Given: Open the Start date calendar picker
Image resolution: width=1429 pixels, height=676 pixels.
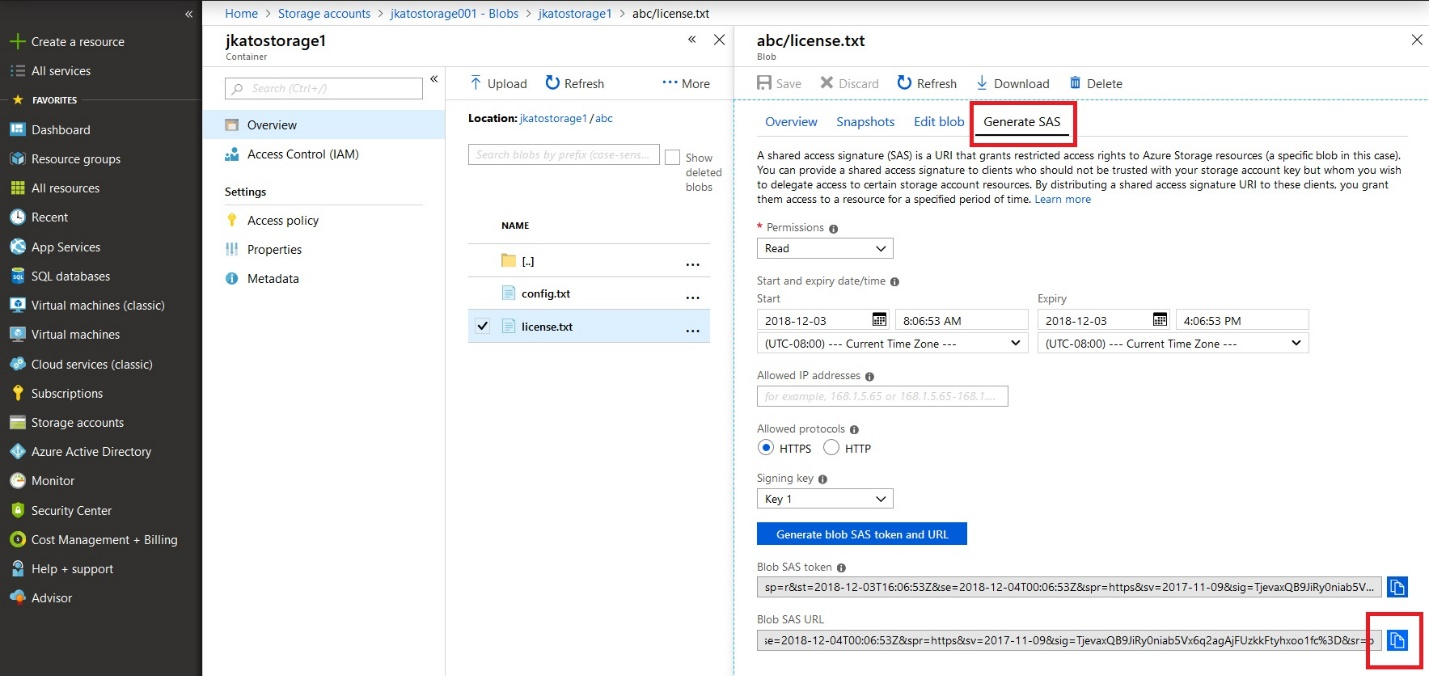Looking at the screenshot, I should (879, 320).
